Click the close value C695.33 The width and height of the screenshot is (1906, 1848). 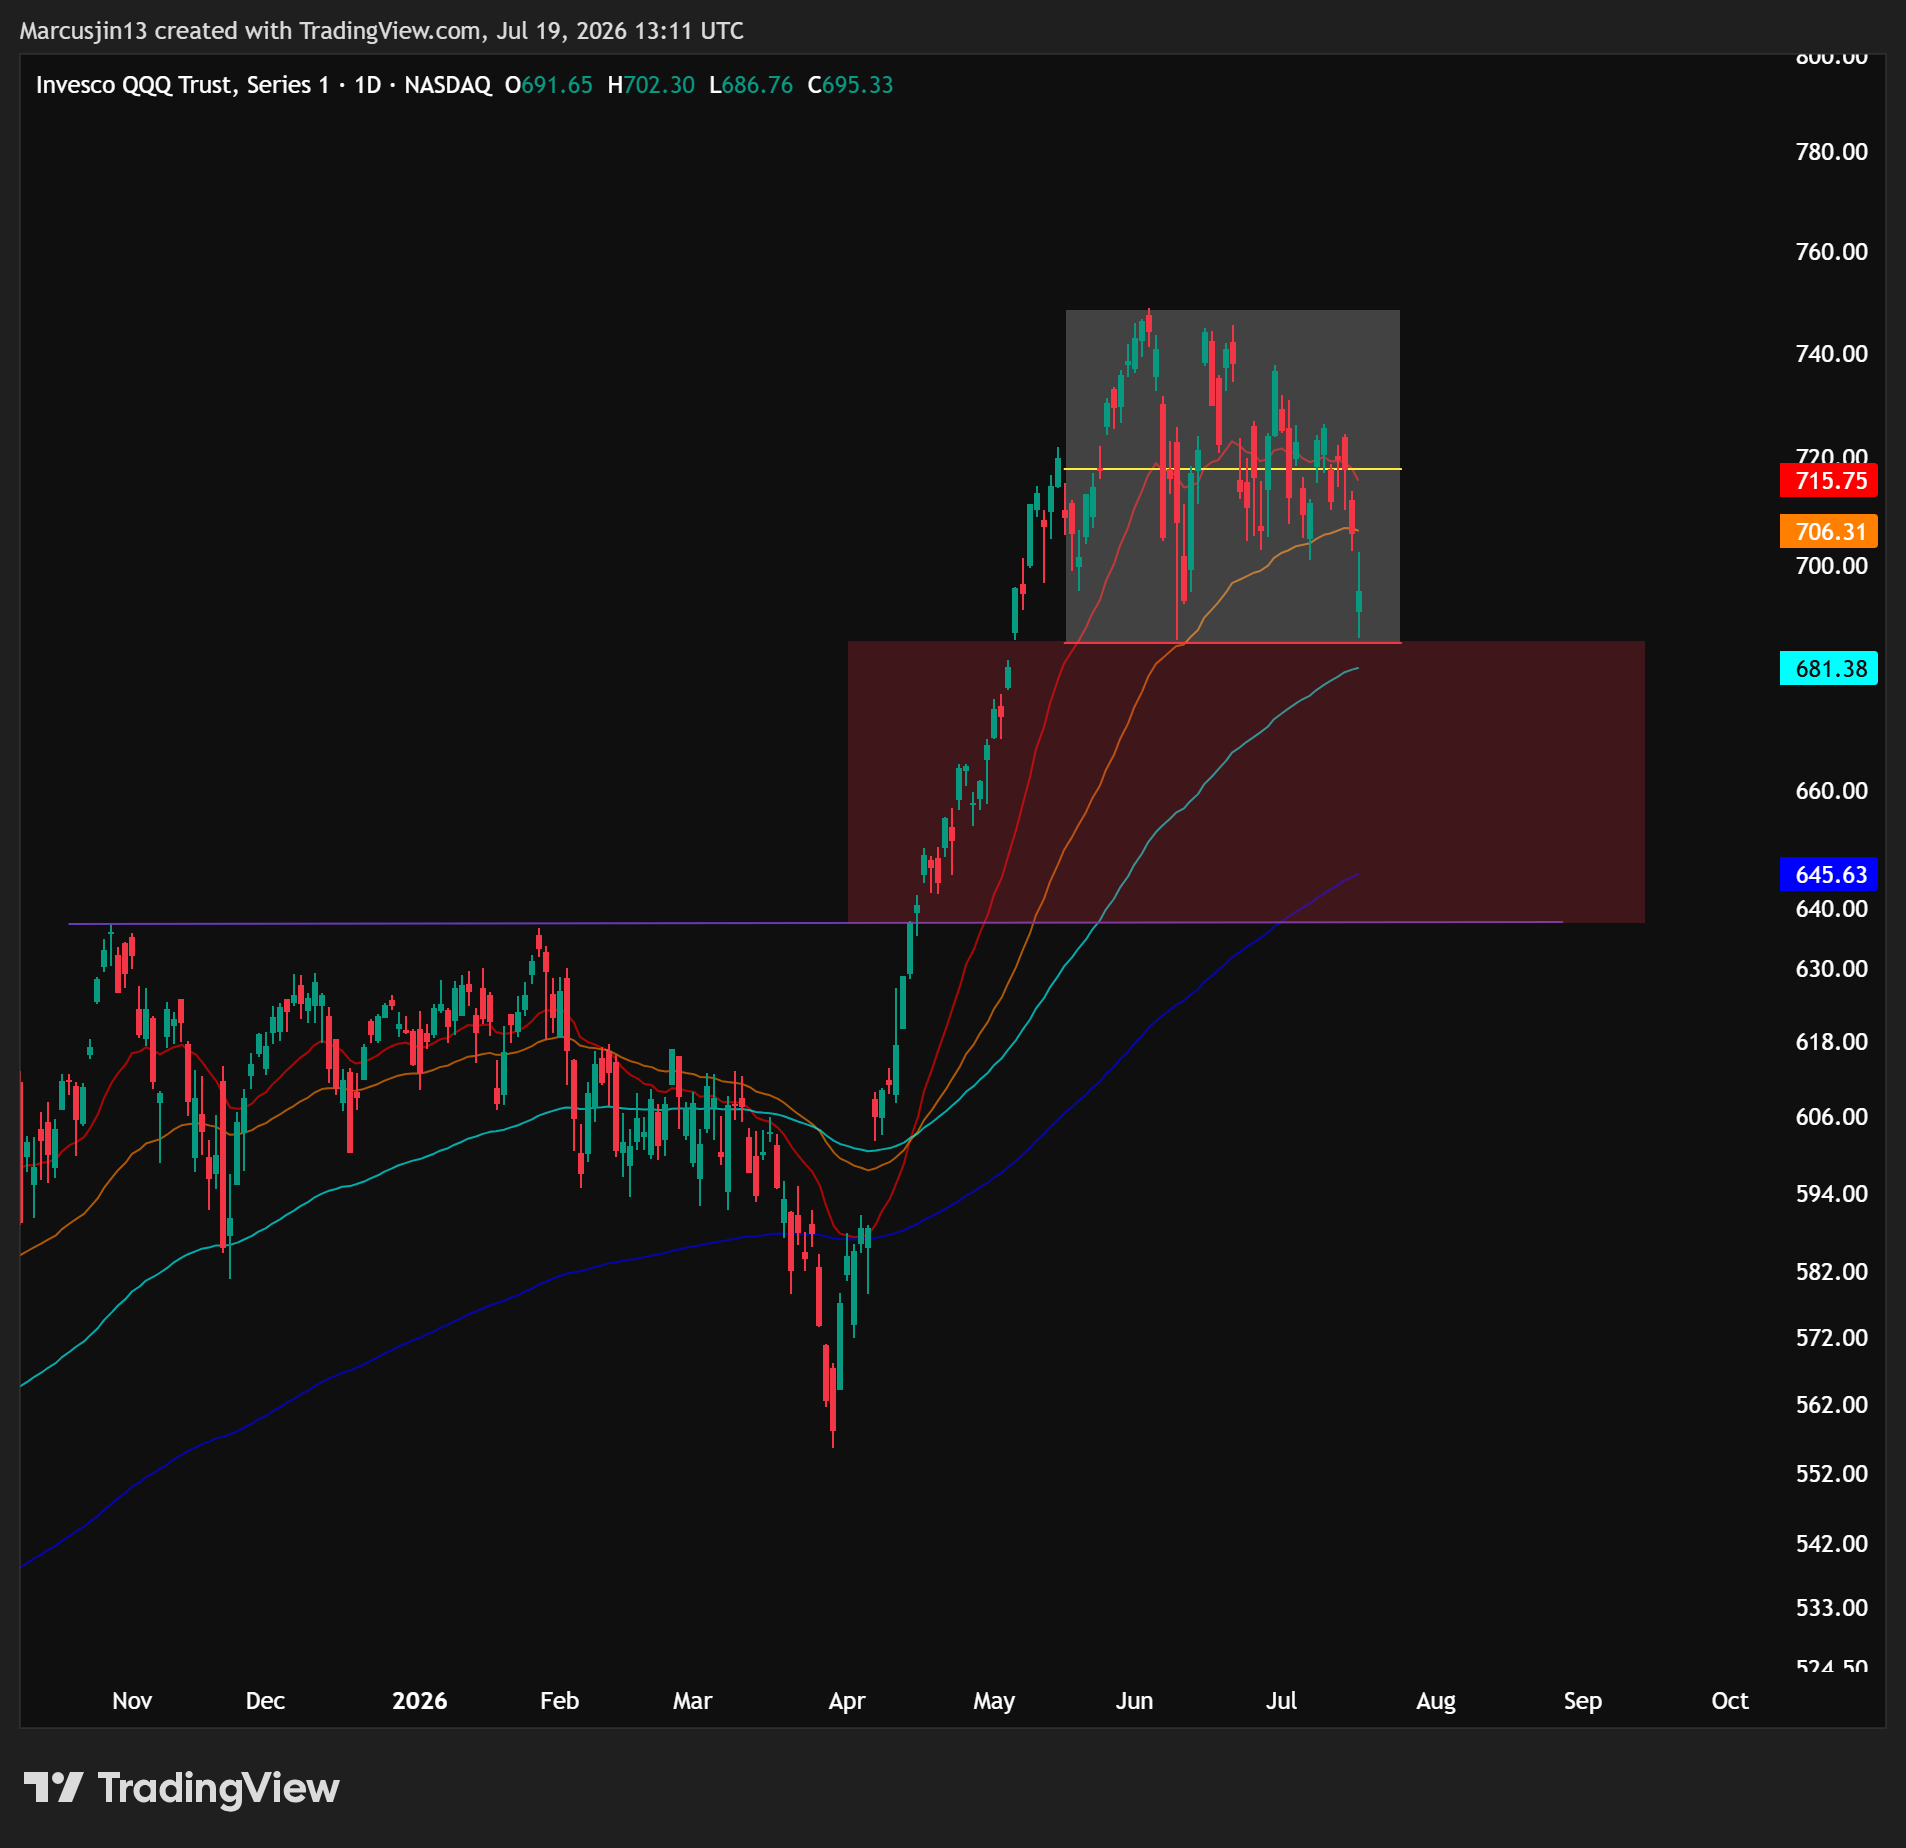pos(851,85)
